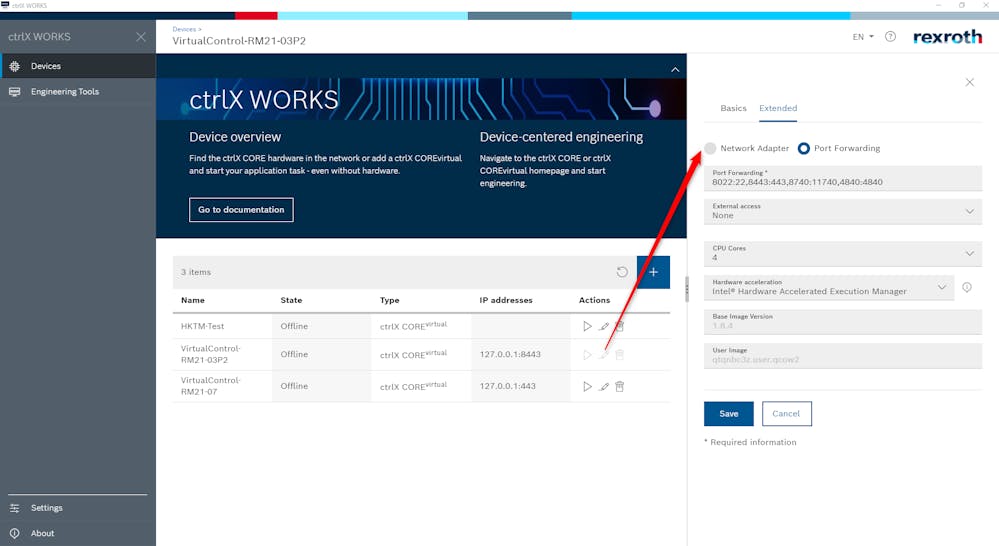999x546 pixels.
Task: Add a new device with plus button
Action: coord(653,272)
